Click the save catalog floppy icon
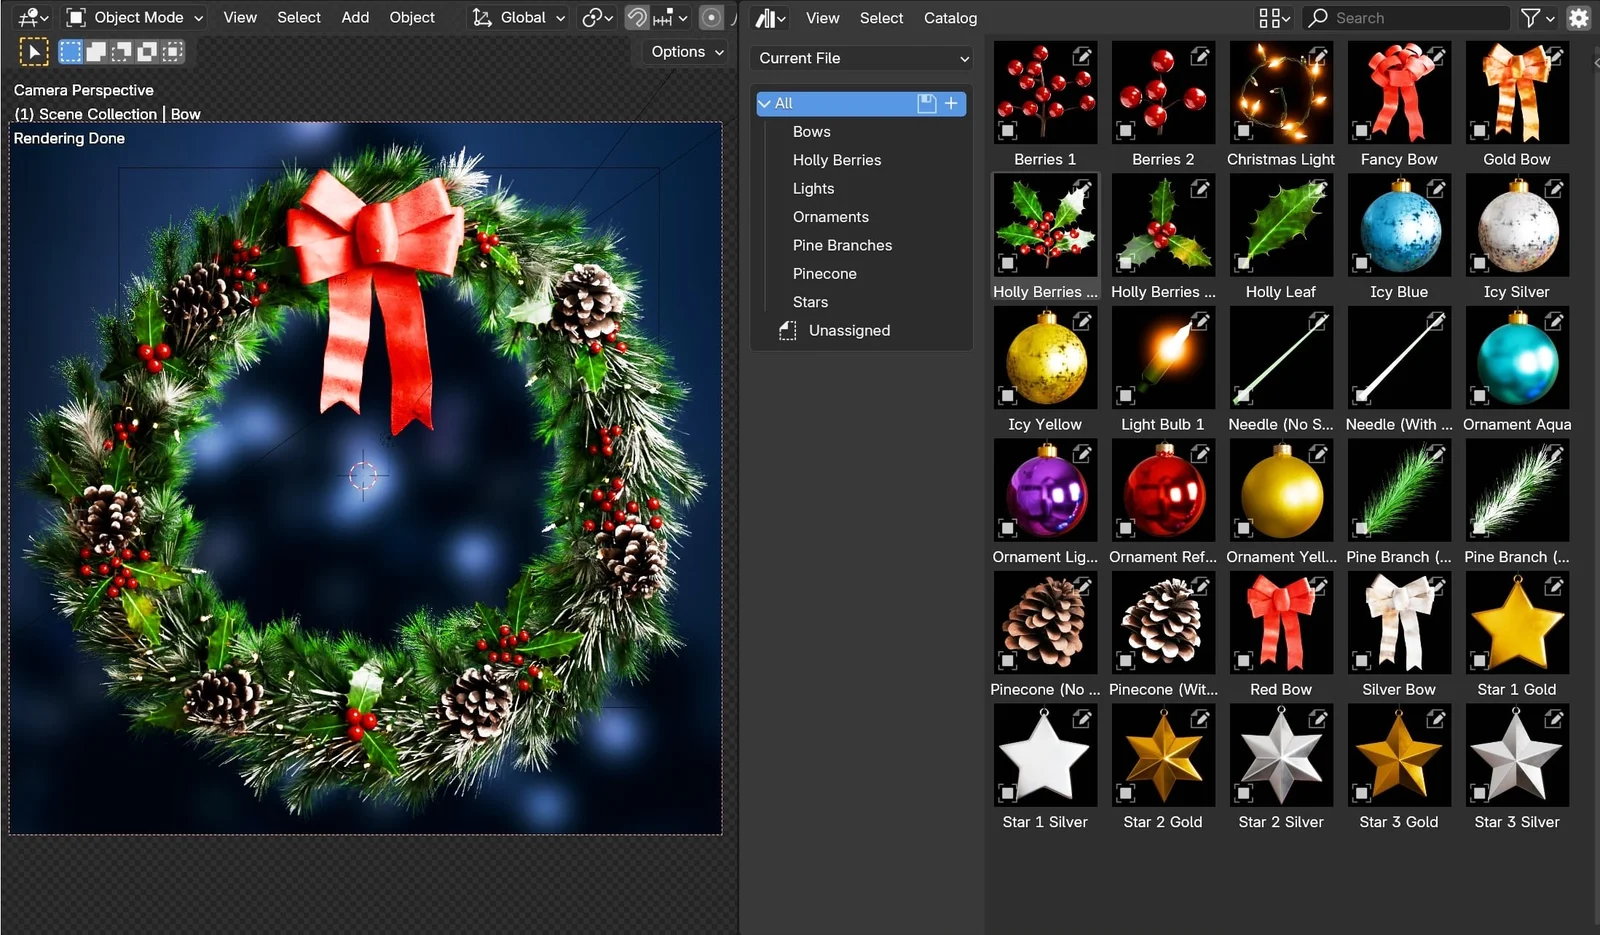 click(x=925, y=103)
